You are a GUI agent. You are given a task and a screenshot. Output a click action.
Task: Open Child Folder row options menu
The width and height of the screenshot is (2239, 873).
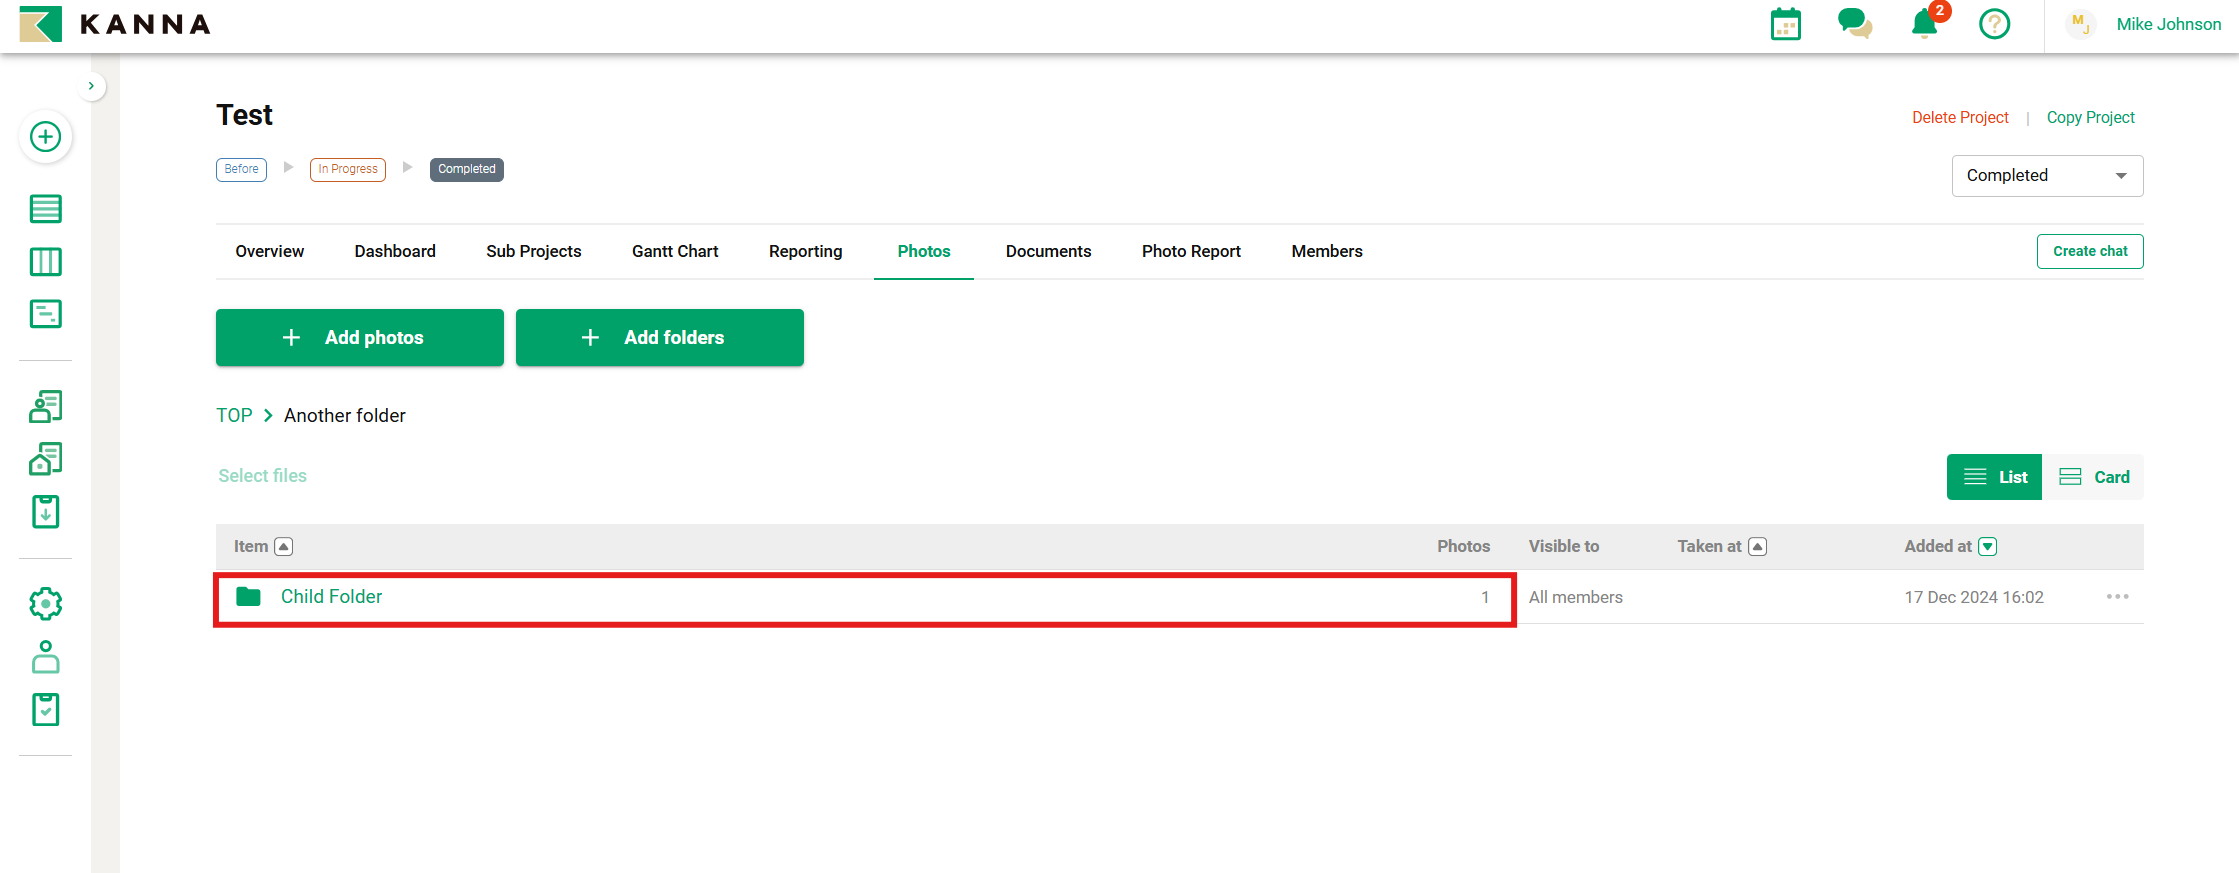pos(2117,597)
